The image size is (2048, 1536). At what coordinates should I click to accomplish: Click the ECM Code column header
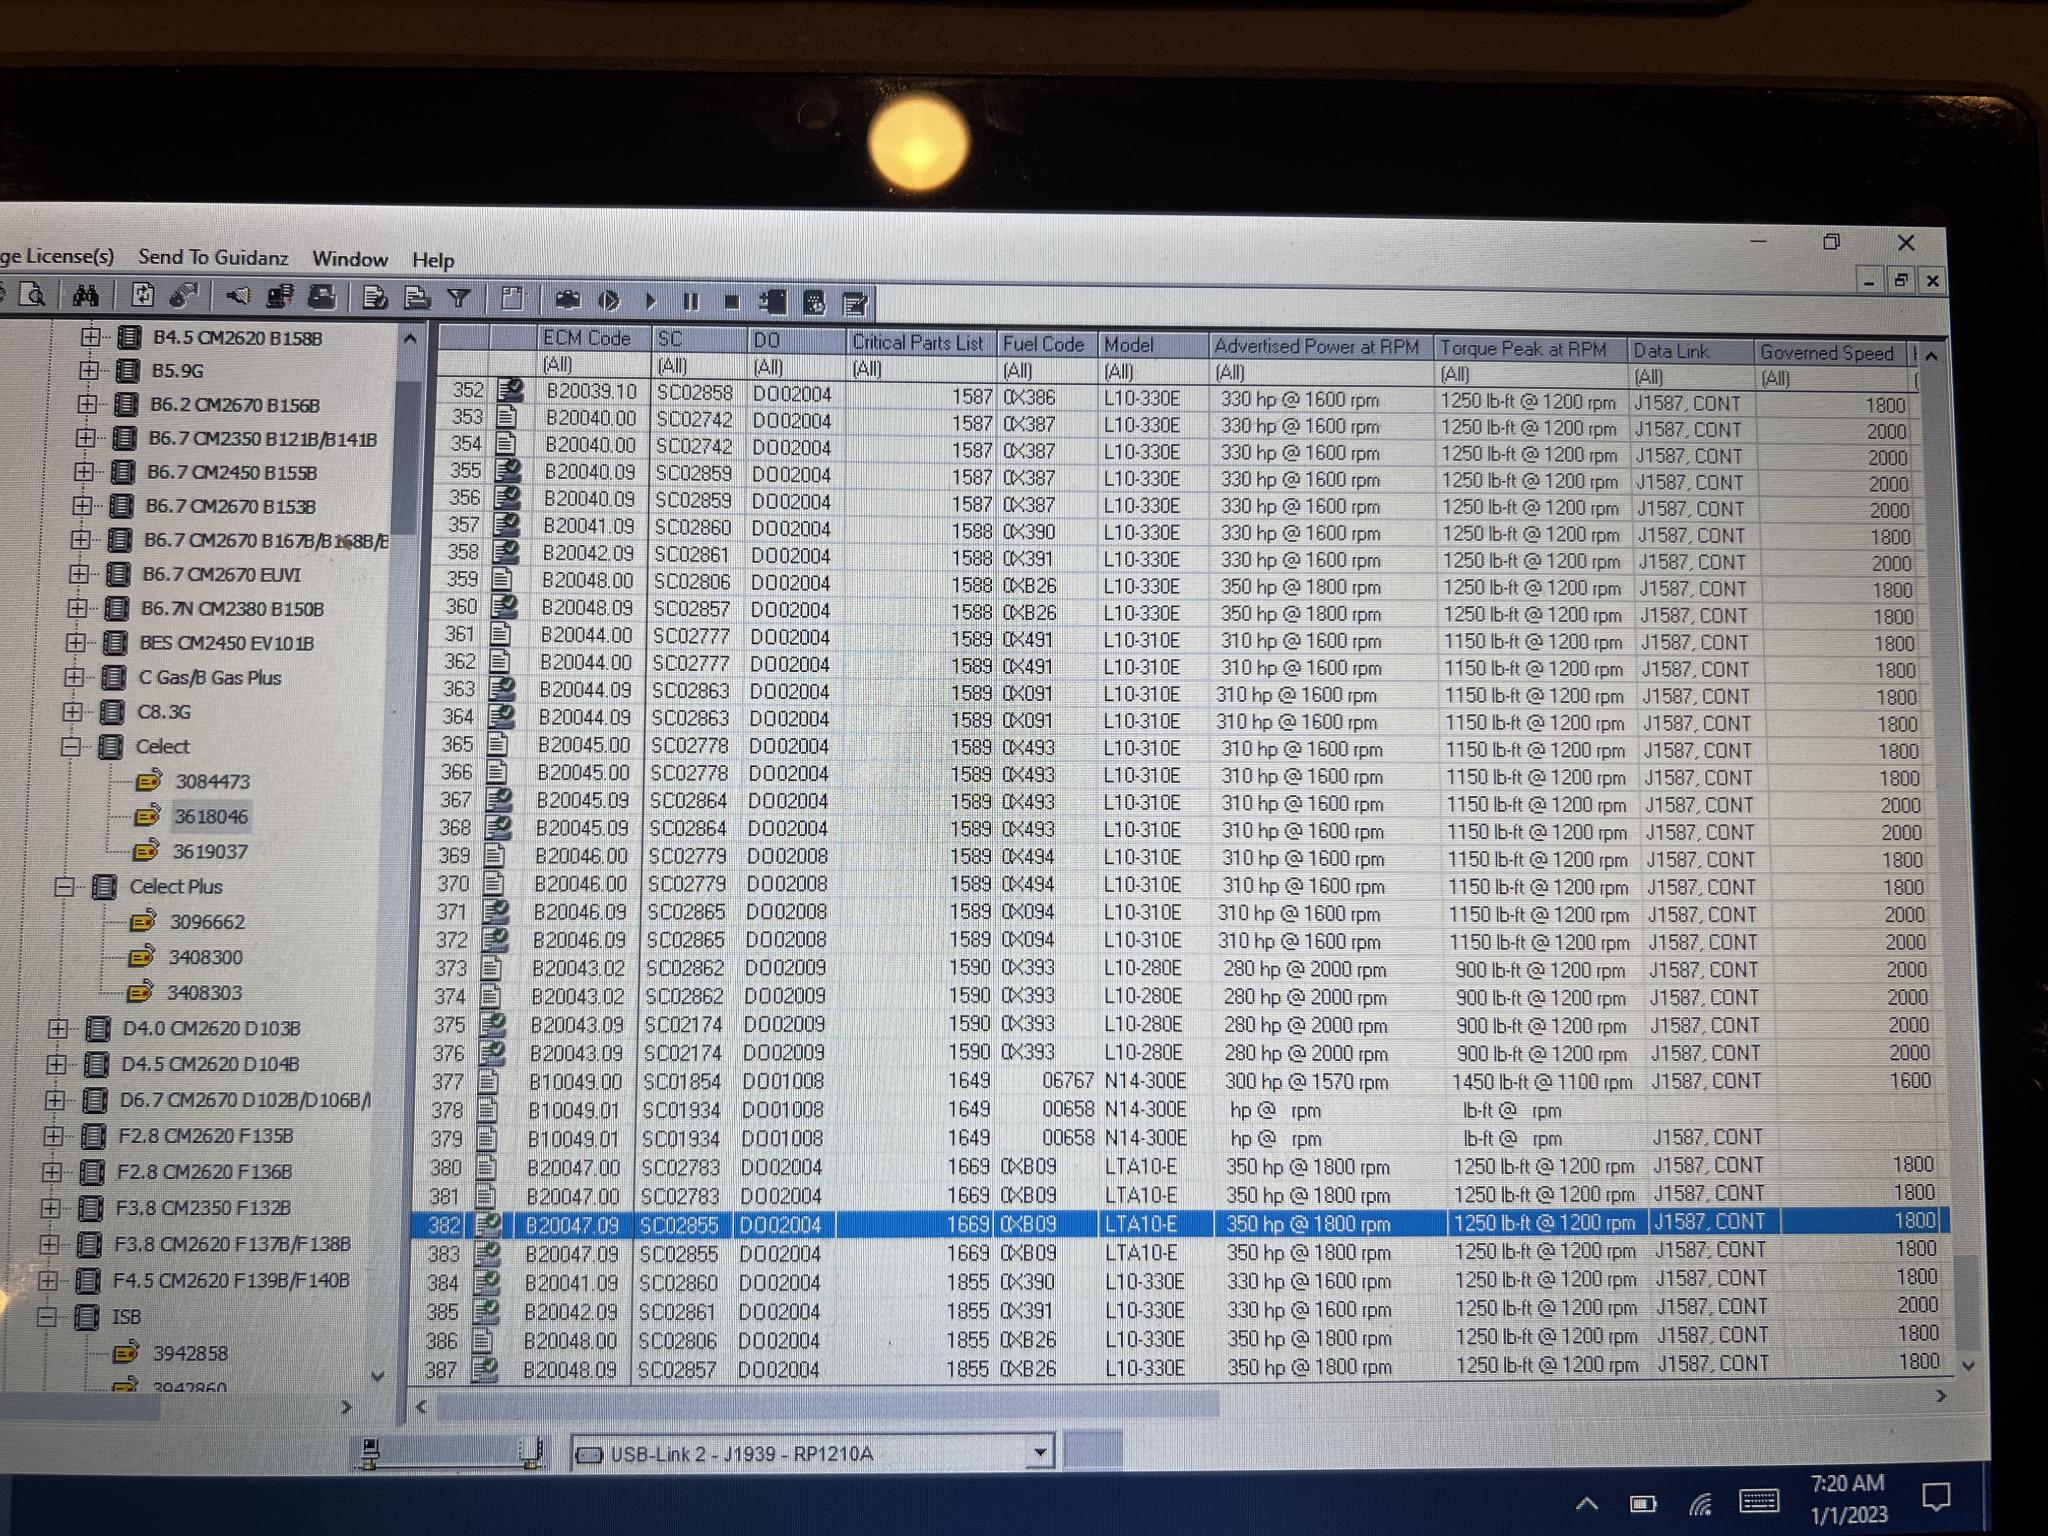(x=587, y=338)
